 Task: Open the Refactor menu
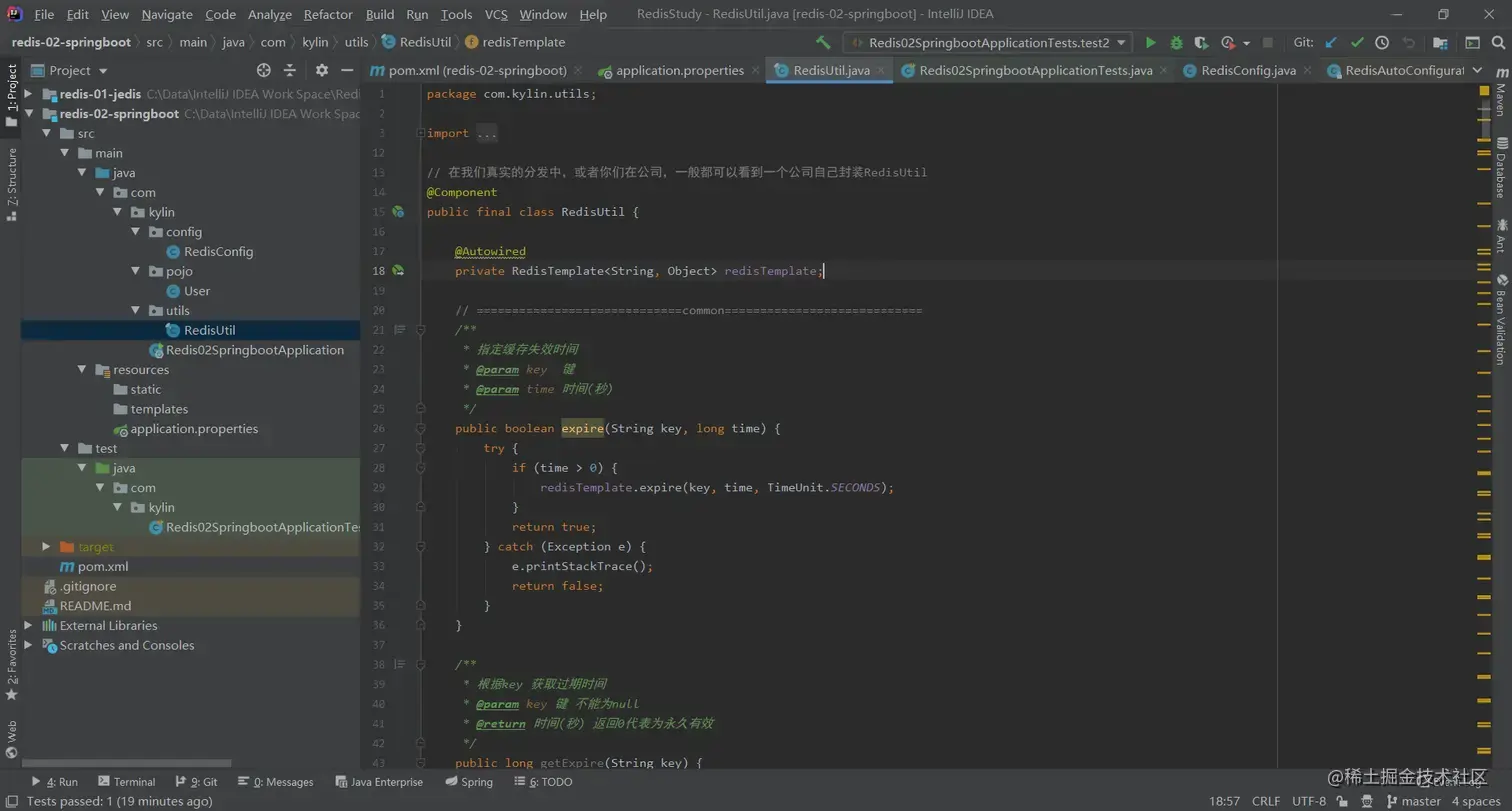328,15
